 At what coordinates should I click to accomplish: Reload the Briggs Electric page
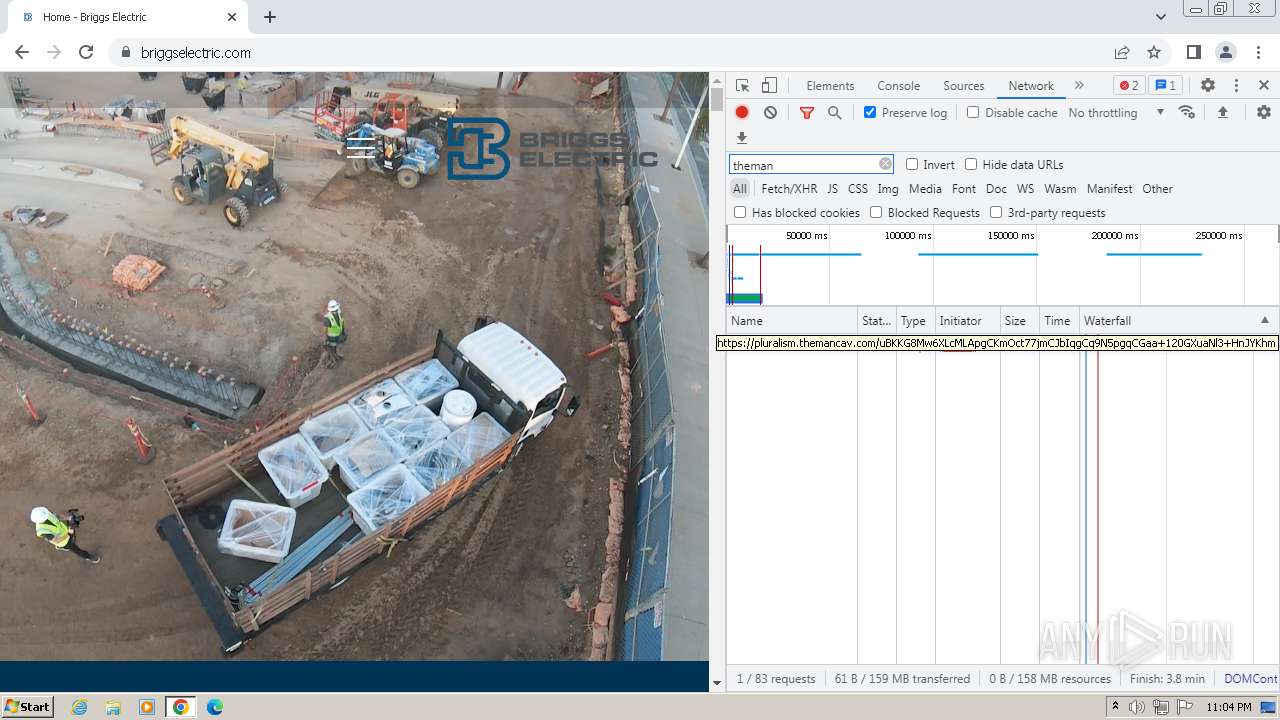[86, 52]
